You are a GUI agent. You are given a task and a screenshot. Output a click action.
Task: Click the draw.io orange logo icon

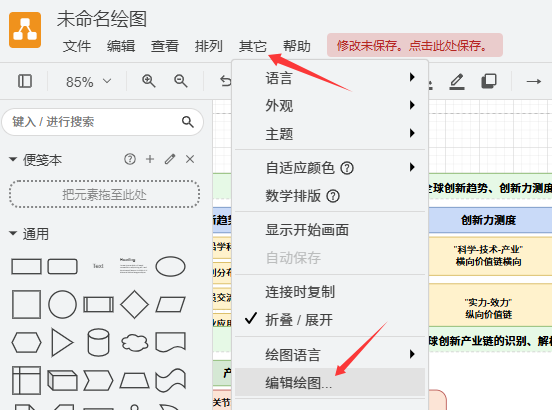[x=25, y=30]
